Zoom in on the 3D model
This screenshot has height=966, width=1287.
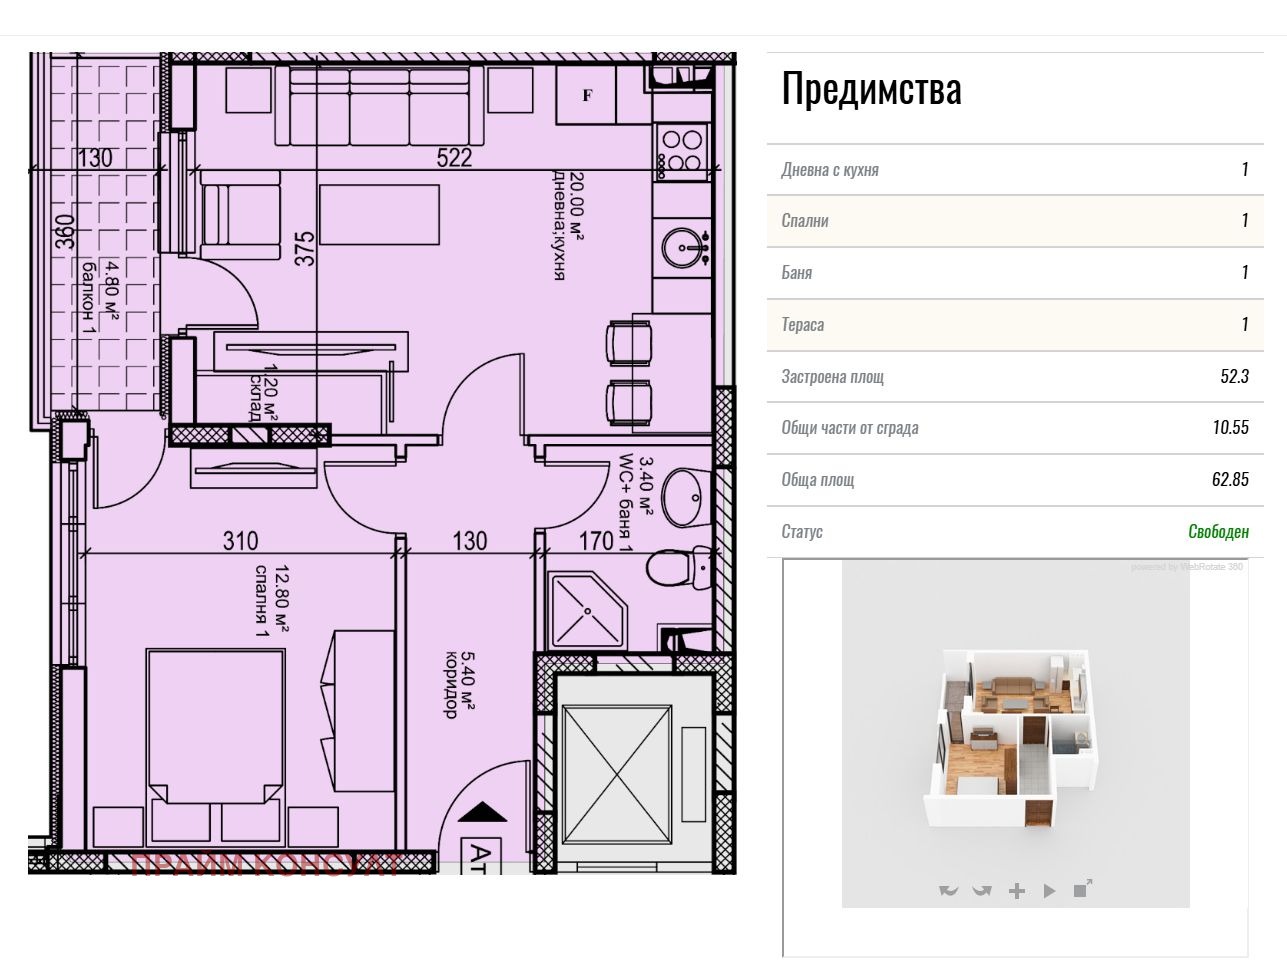click(1016, 890)
